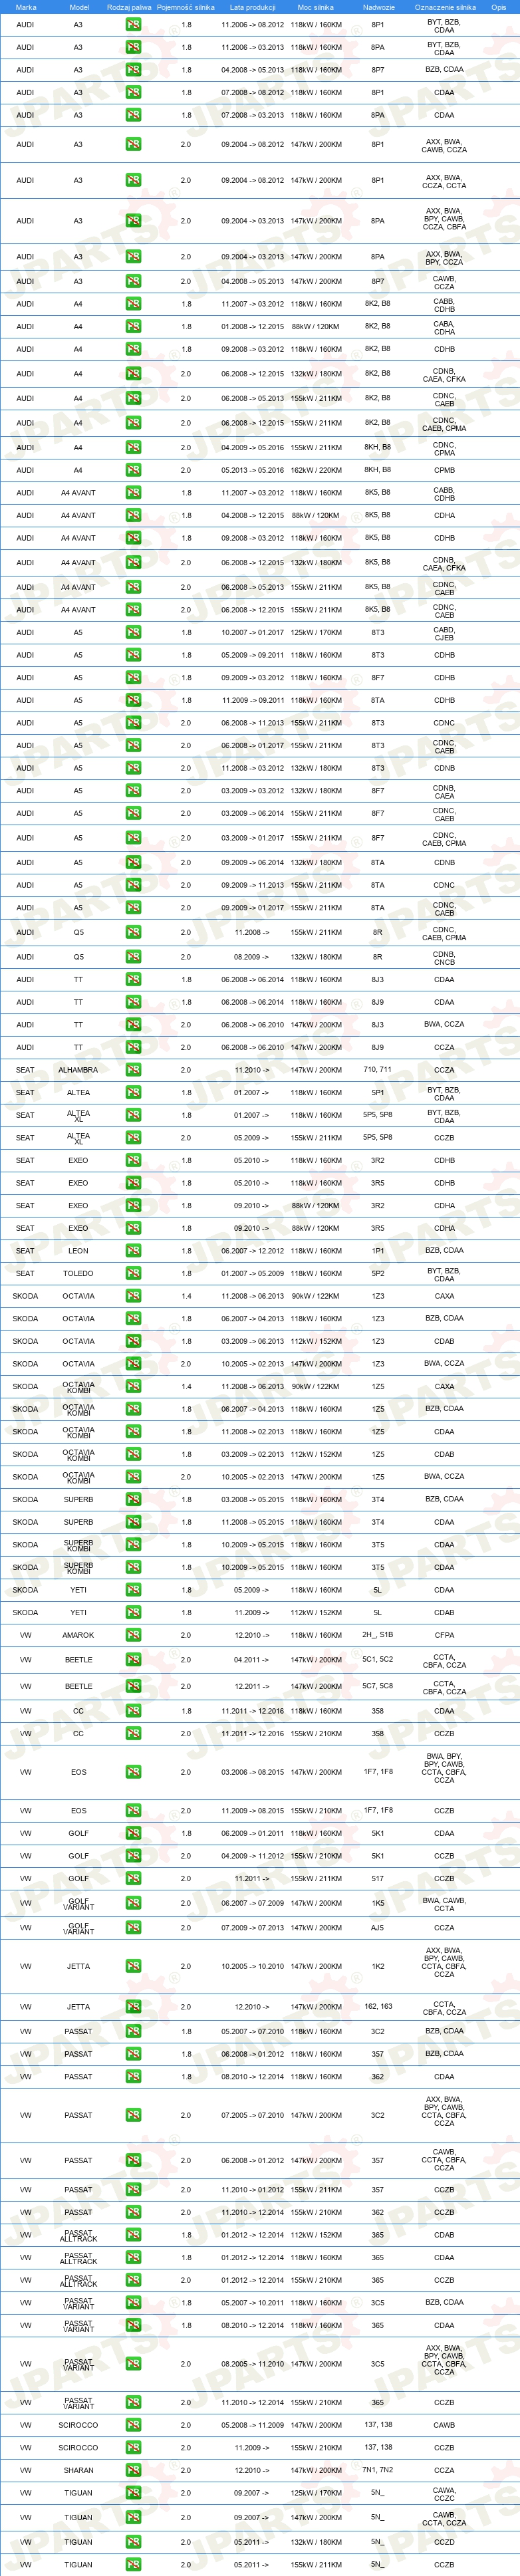The width and height of the screenshot is (520, 2576).
Task: Click the fuel icon for VW SCIROCCO CCZB
Action: coord(133,2448)
